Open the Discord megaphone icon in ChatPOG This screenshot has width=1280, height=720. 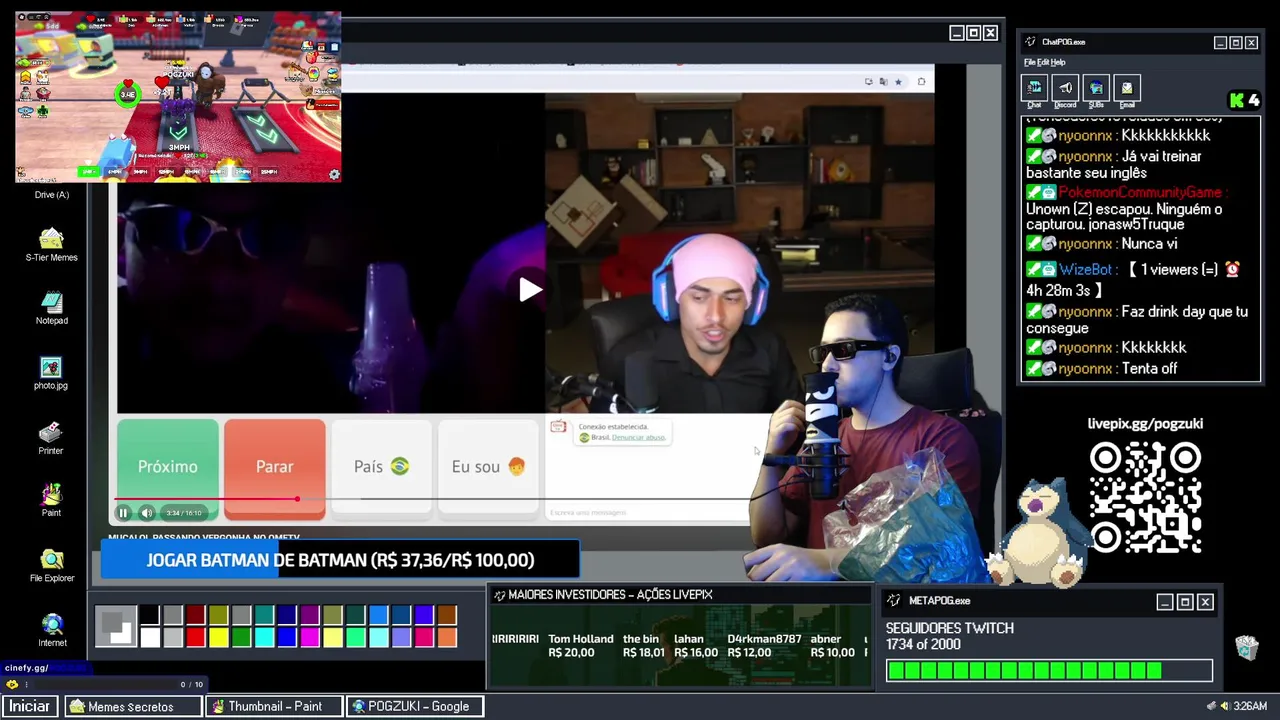pos(1066,88)
